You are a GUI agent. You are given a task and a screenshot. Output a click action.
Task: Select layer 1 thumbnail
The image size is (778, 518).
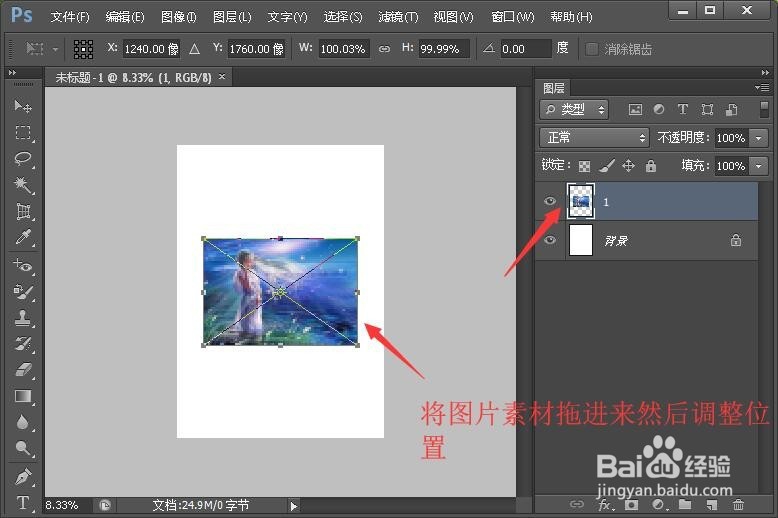coord(581,201)
